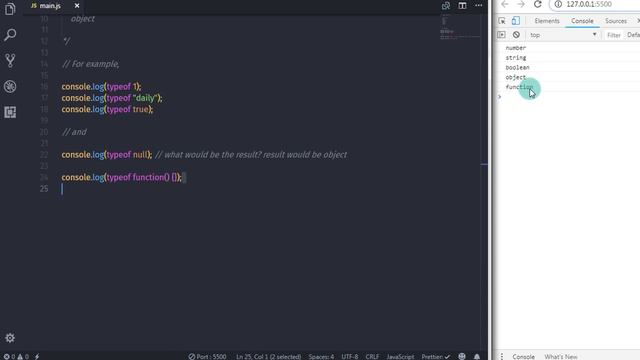Activate DevTools inspect element icon
Image resolution: width=640 pixels, height=360 pixels.
click(502, 21)
